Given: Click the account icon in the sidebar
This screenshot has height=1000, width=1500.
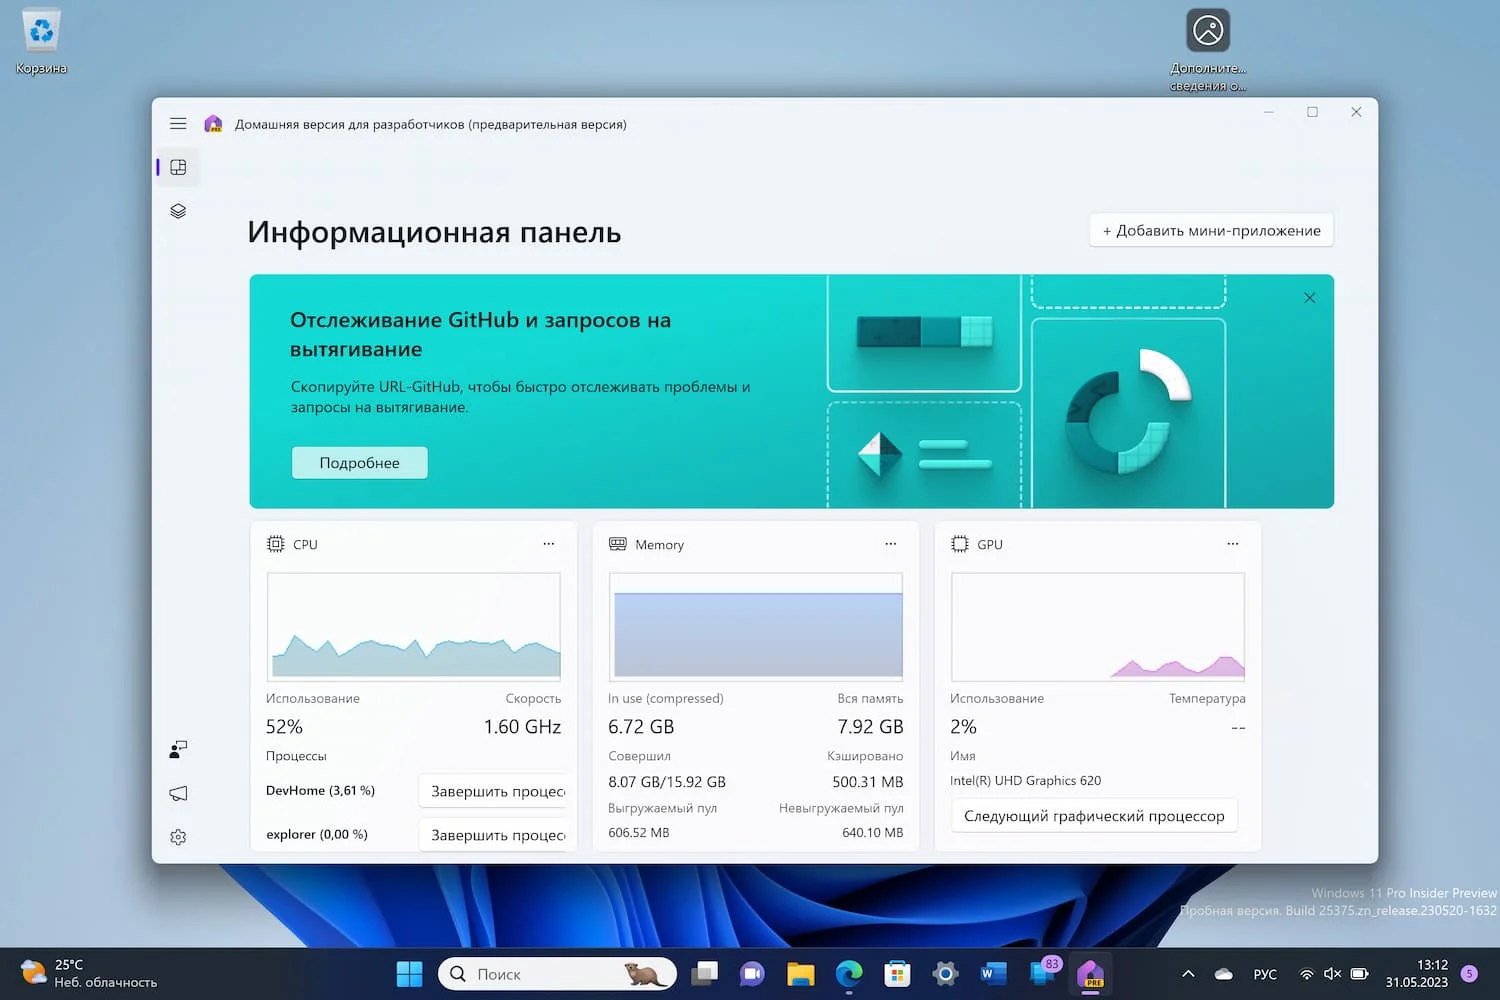Looking at the screenshot, I should click(x=178, y=749).
